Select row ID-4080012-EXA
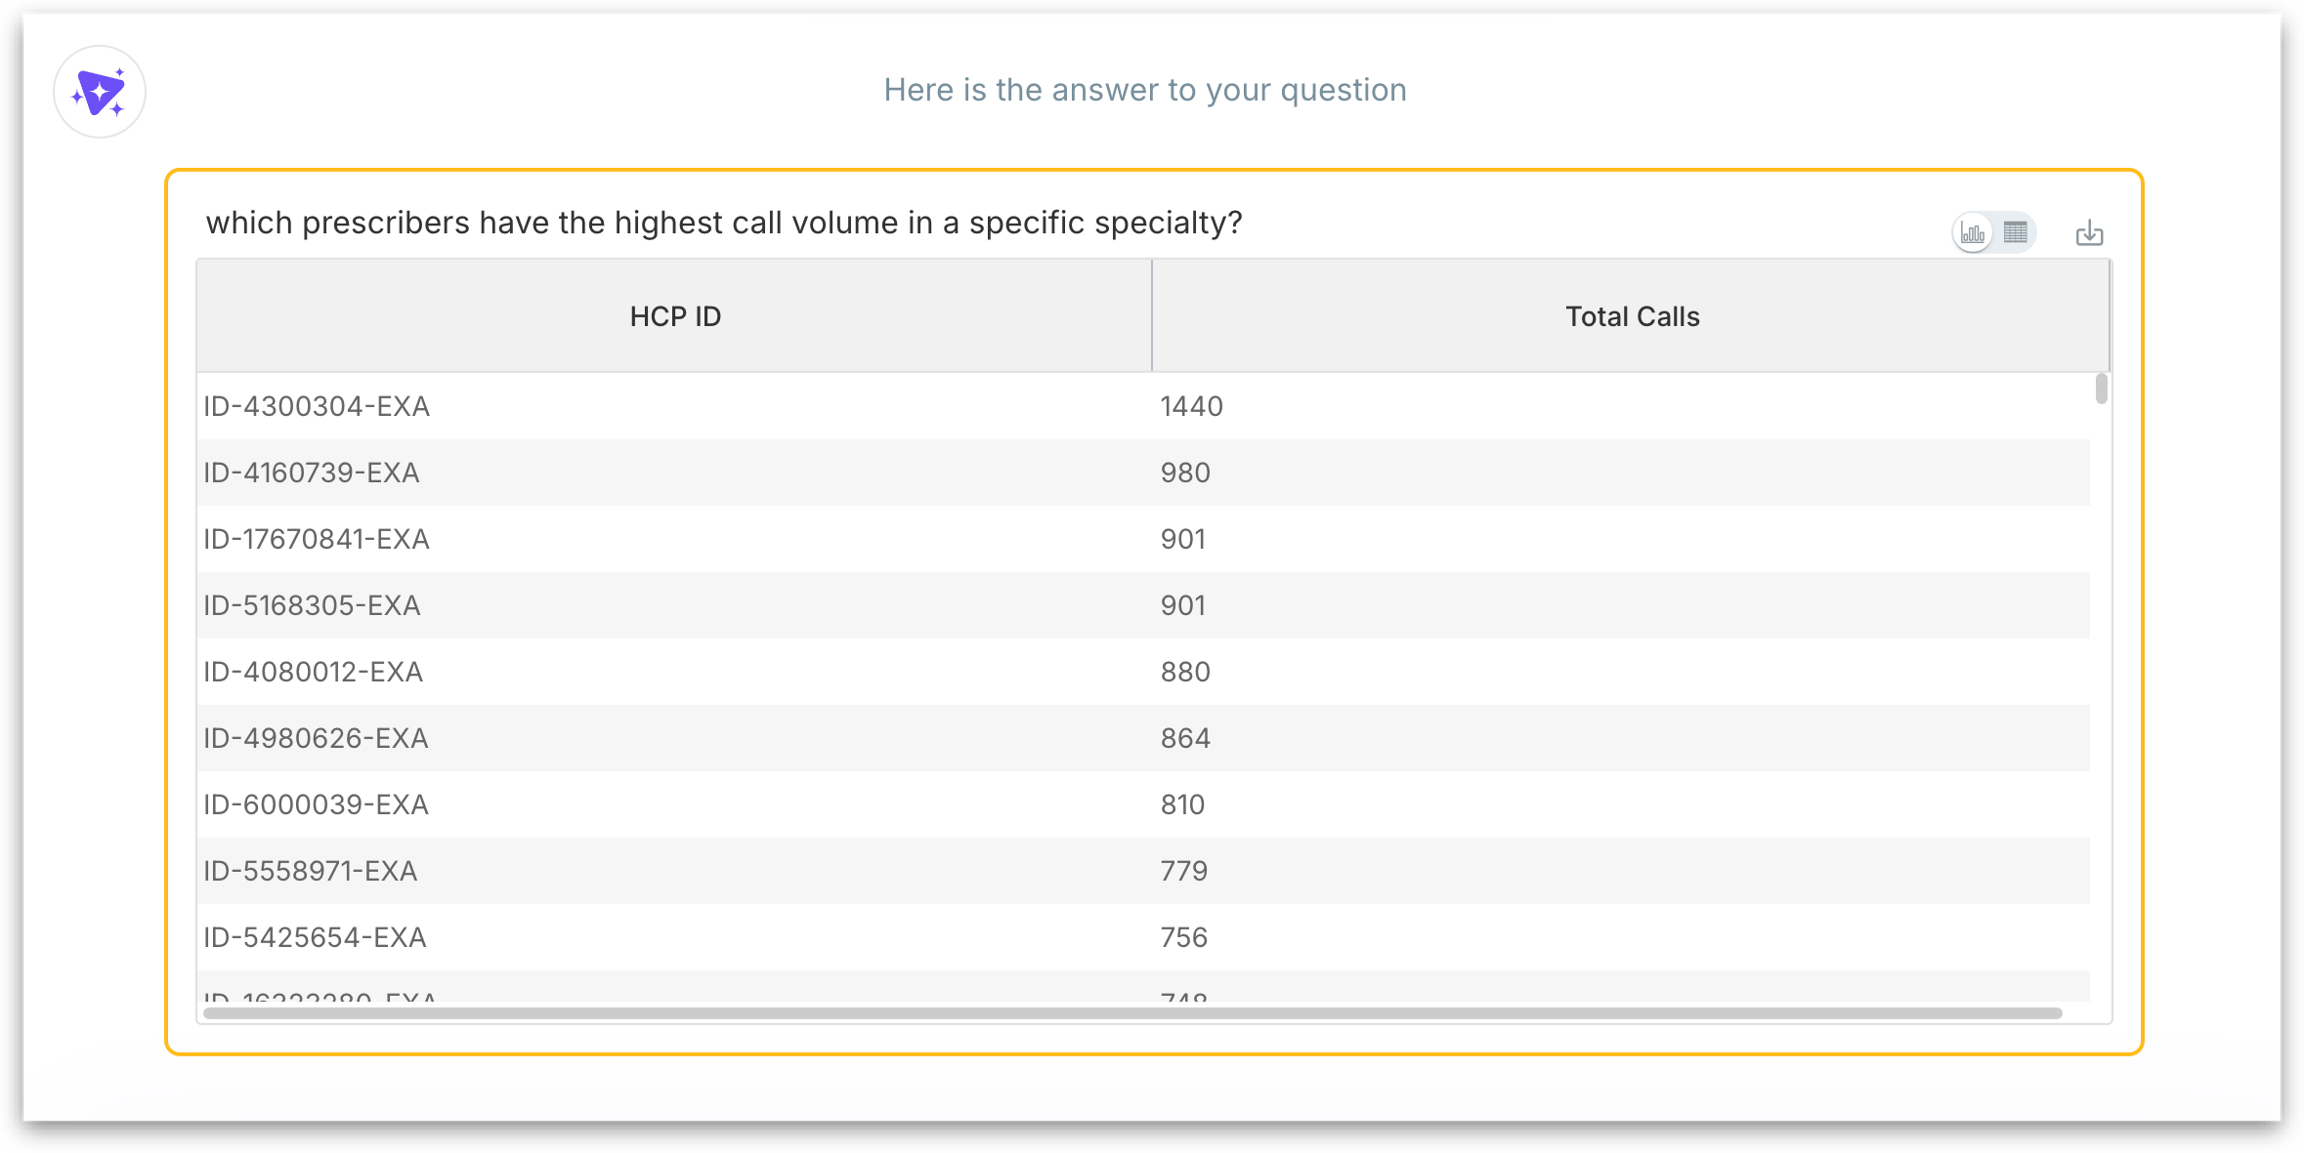 313,672
